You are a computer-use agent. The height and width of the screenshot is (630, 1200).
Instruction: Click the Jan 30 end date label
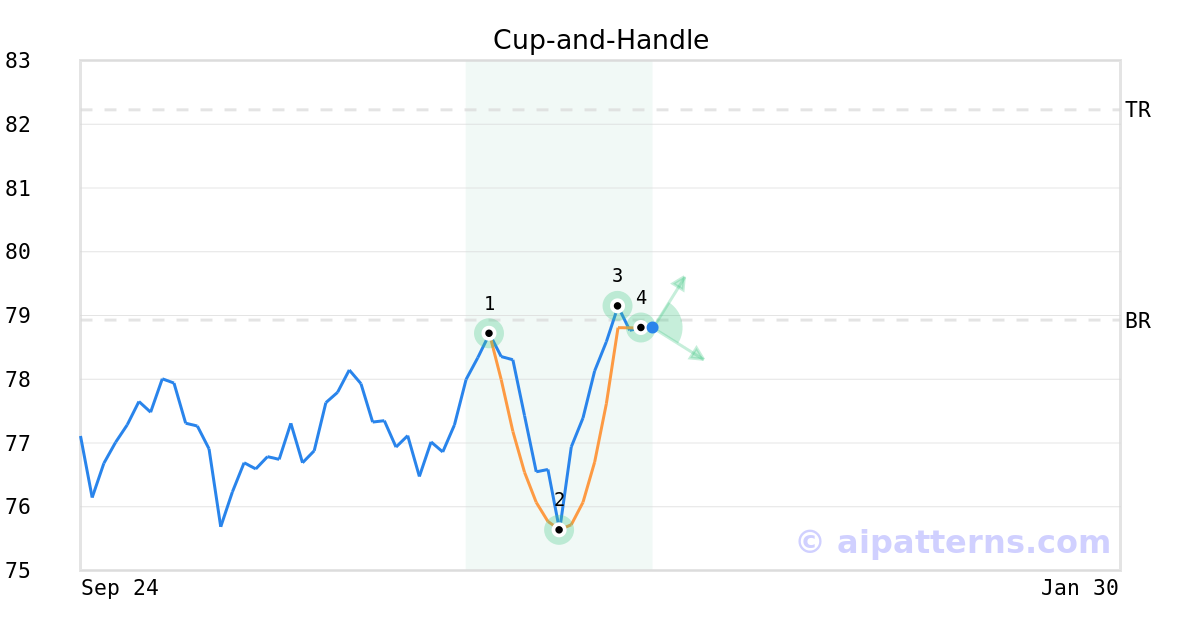pos(1079,588)
